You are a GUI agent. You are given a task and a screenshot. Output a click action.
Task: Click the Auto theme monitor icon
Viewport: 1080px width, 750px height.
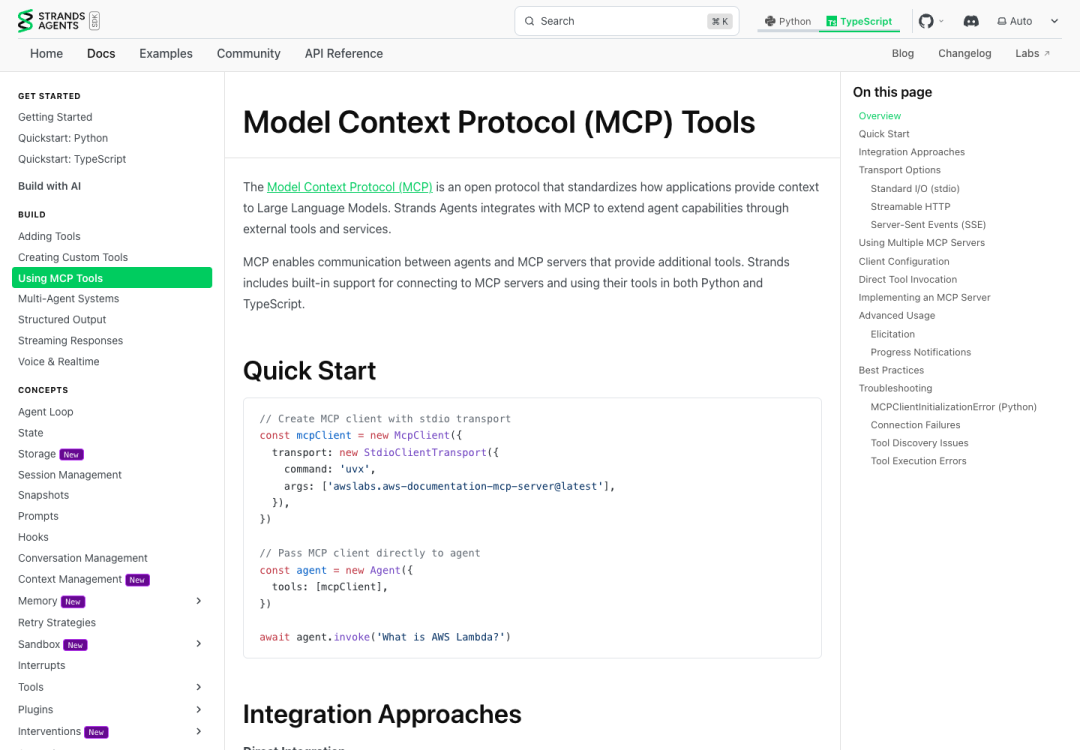click(x=1001, y=21)
